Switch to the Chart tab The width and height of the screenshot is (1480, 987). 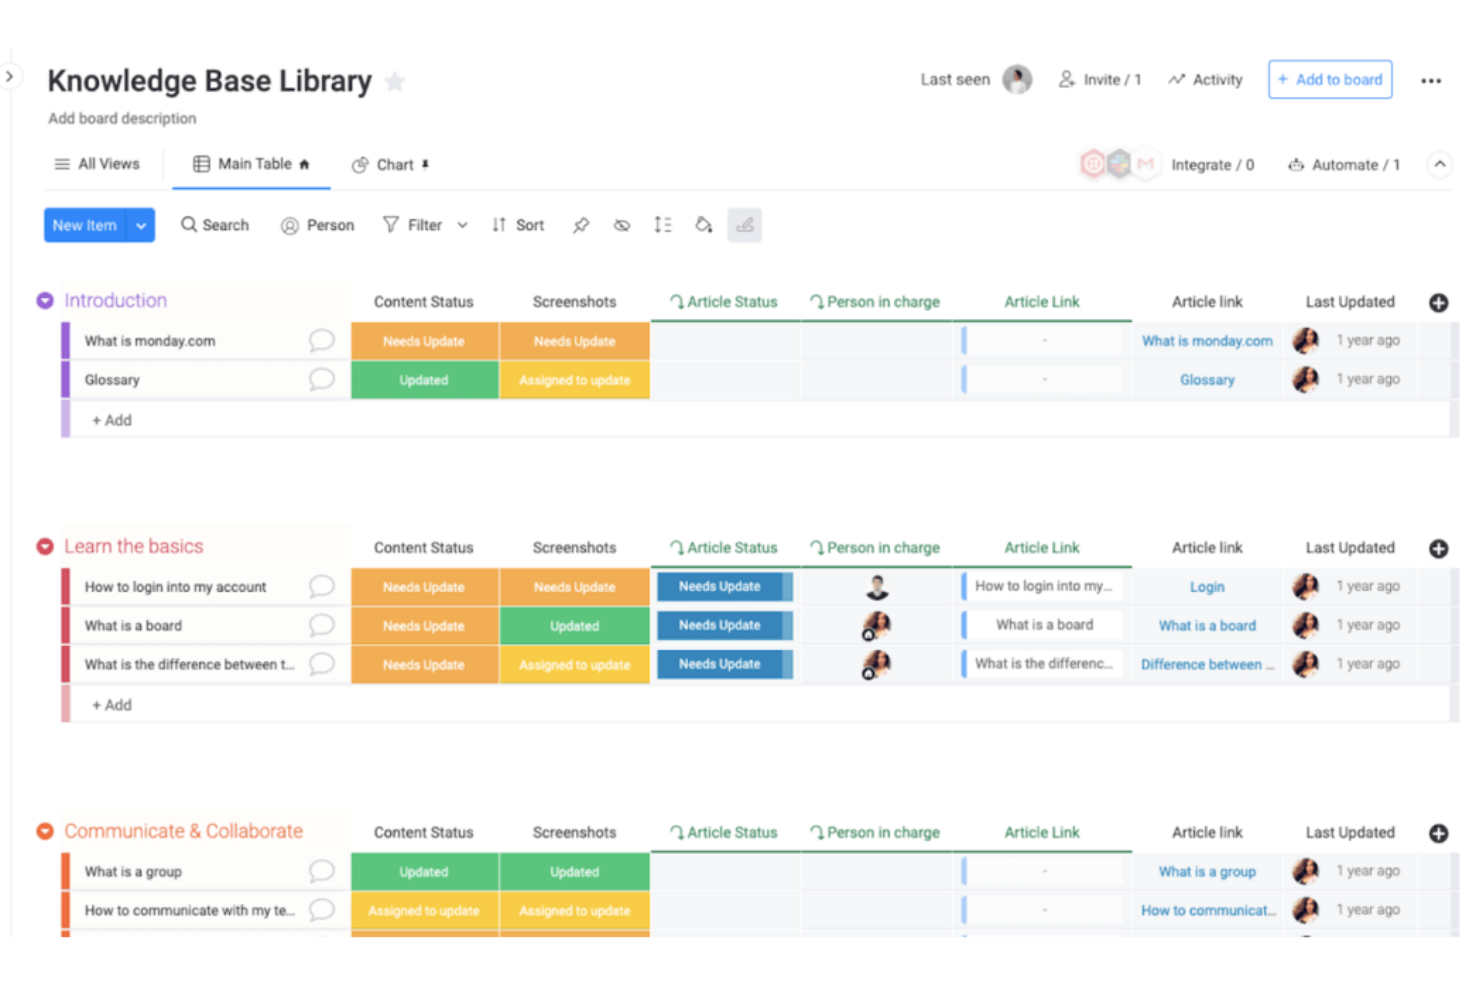coord(392,164)
